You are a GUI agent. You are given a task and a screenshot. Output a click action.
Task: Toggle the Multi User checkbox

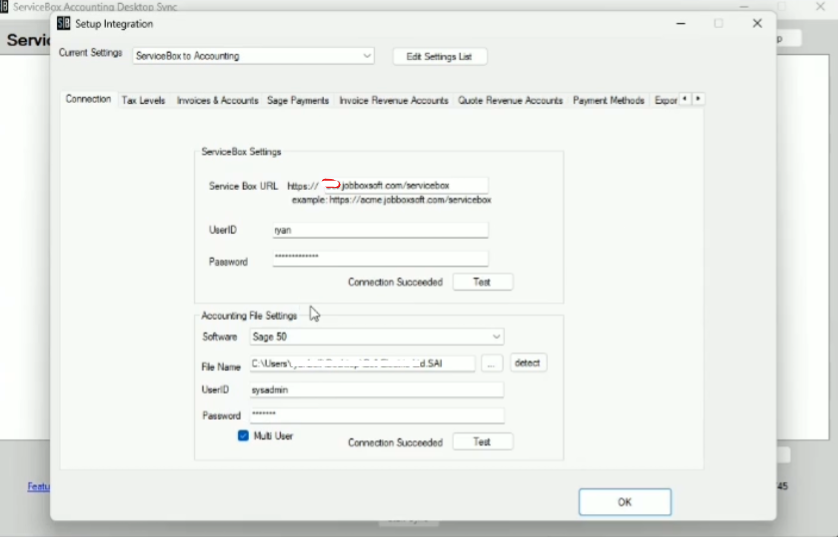243,435
